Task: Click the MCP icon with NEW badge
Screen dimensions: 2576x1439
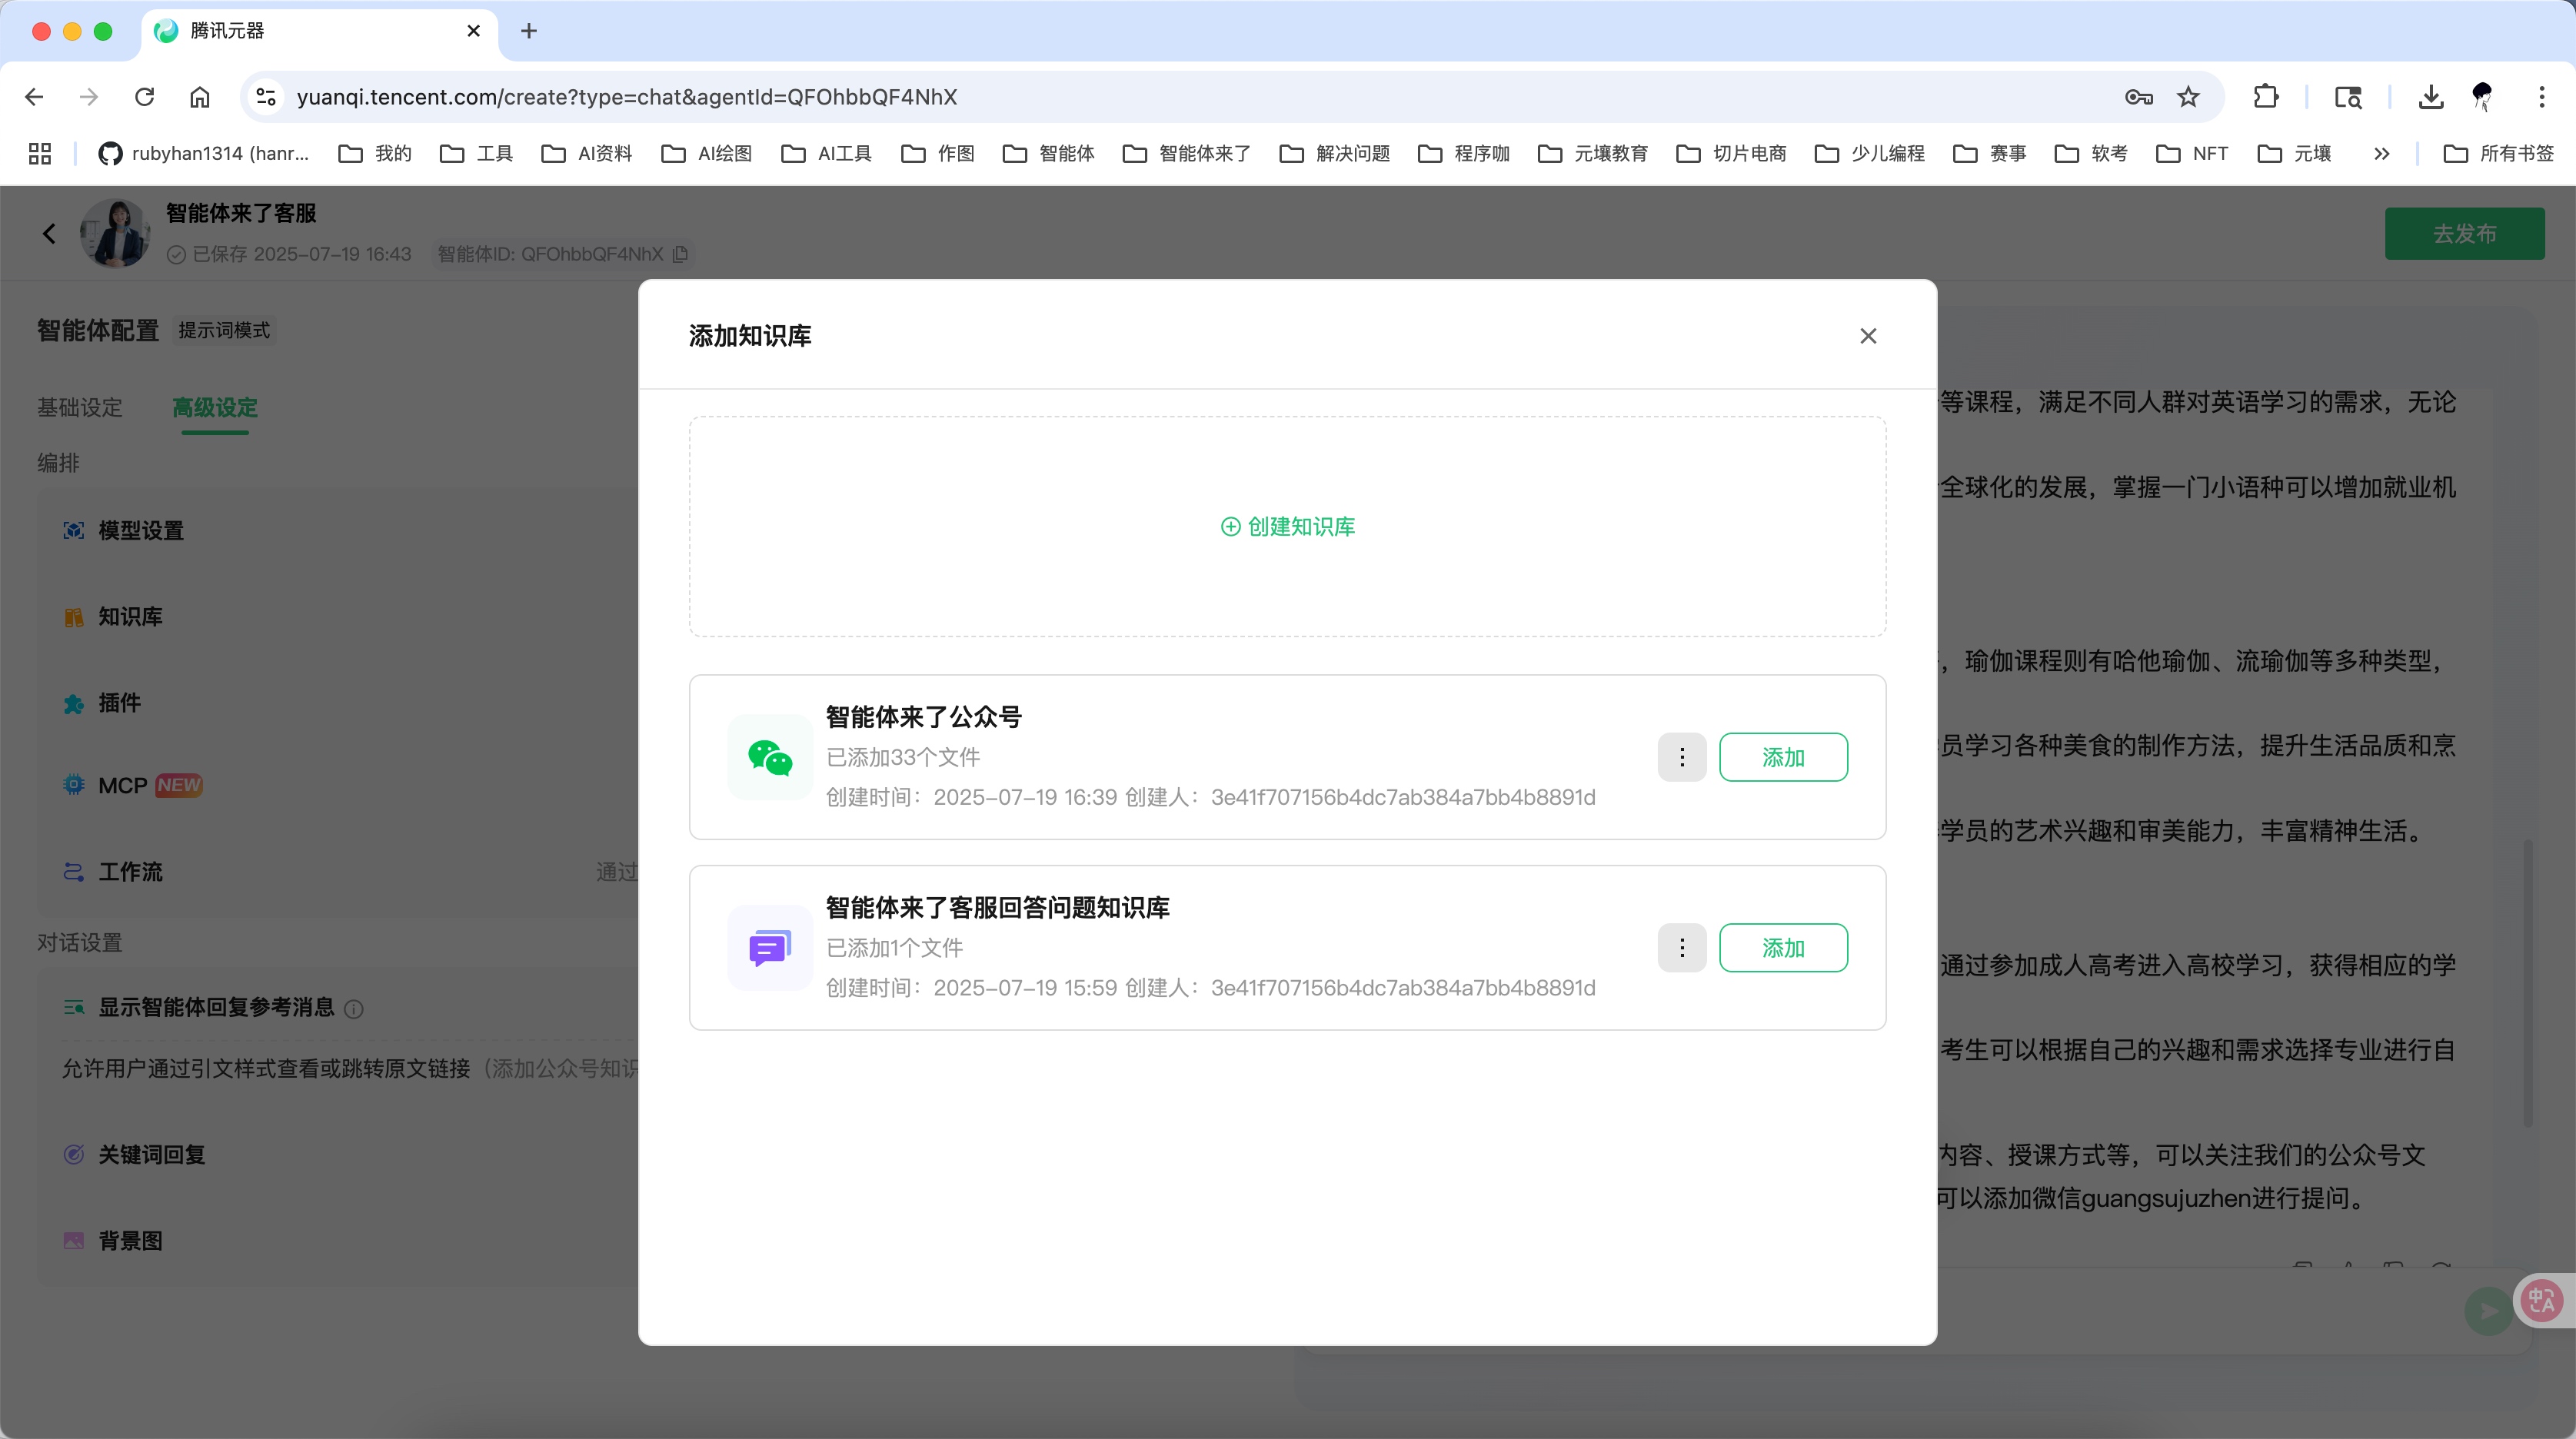Action: click(x=73, y=785)
